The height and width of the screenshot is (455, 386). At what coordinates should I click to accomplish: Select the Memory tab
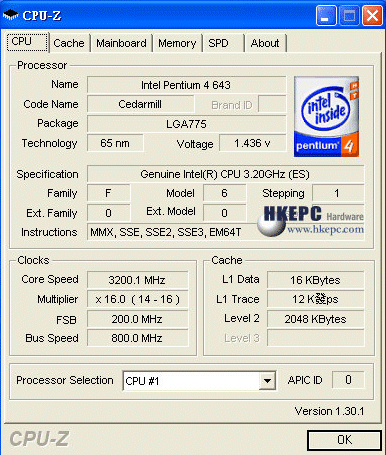click(177, 43)
